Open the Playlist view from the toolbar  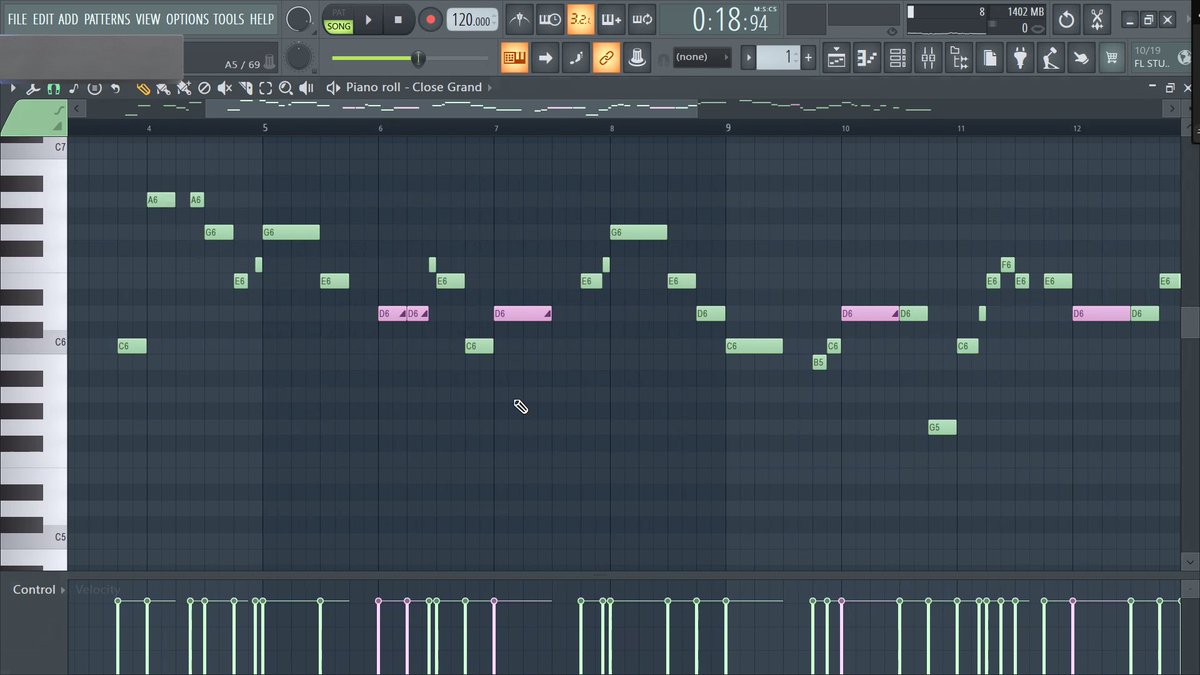837,59
